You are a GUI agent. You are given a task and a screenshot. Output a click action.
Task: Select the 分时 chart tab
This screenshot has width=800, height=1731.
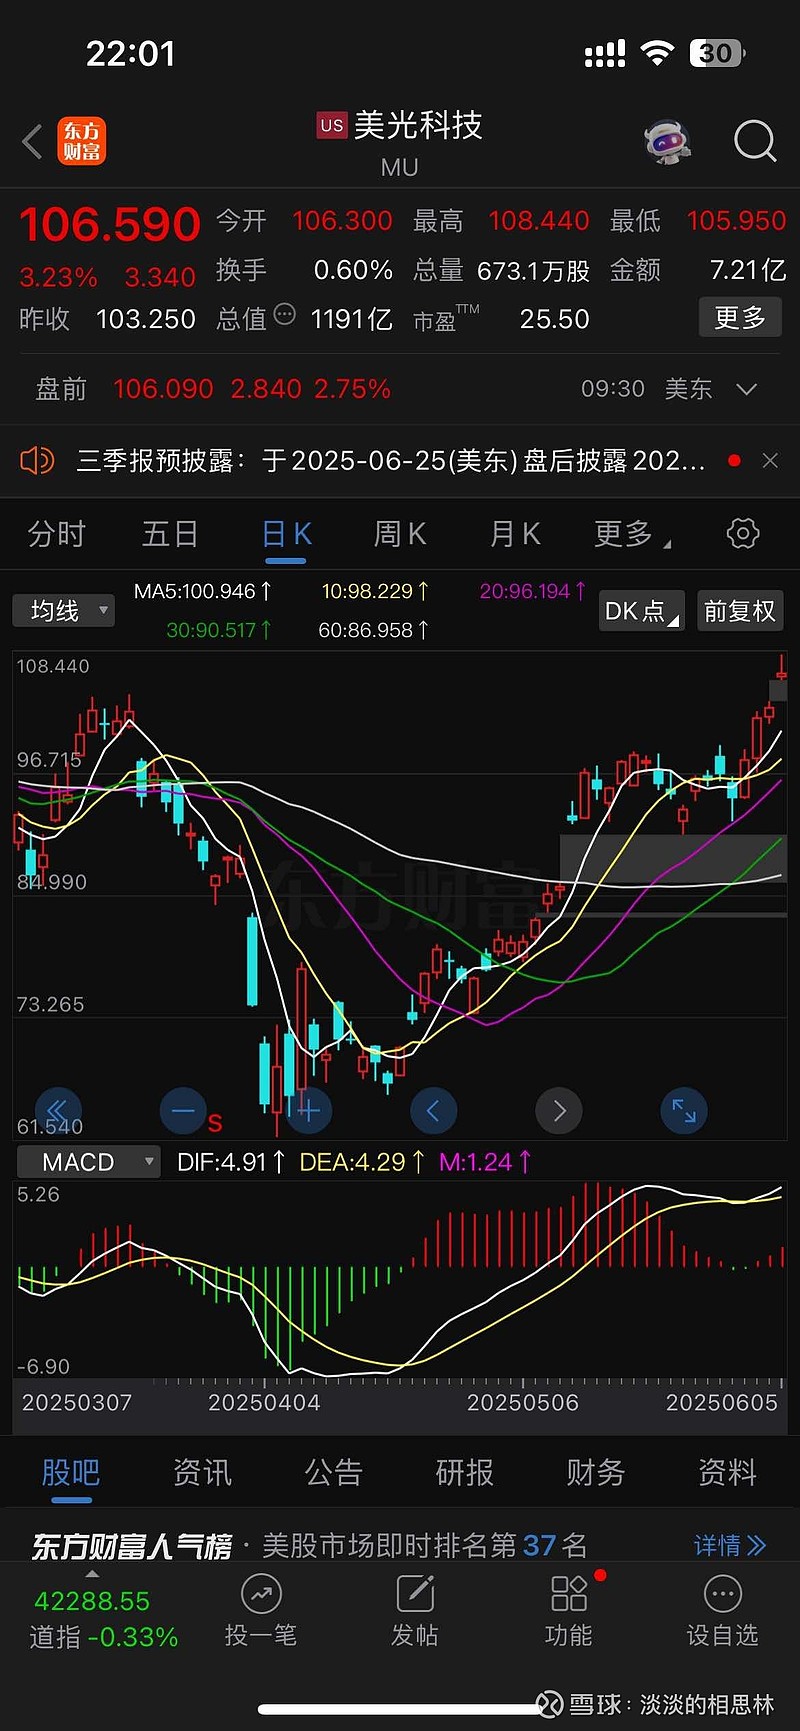[56, 534]
